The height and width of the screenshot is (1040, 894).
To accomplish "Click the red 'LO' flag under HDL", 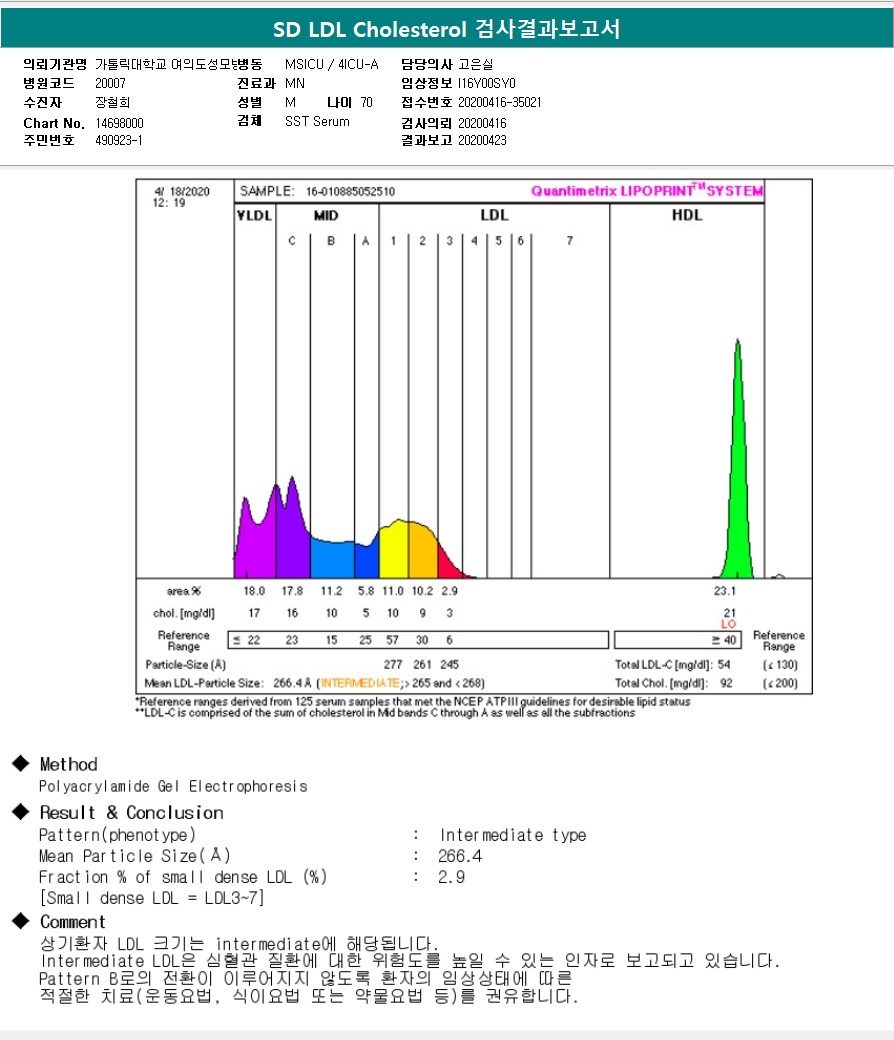I will (x=728, y=624).
